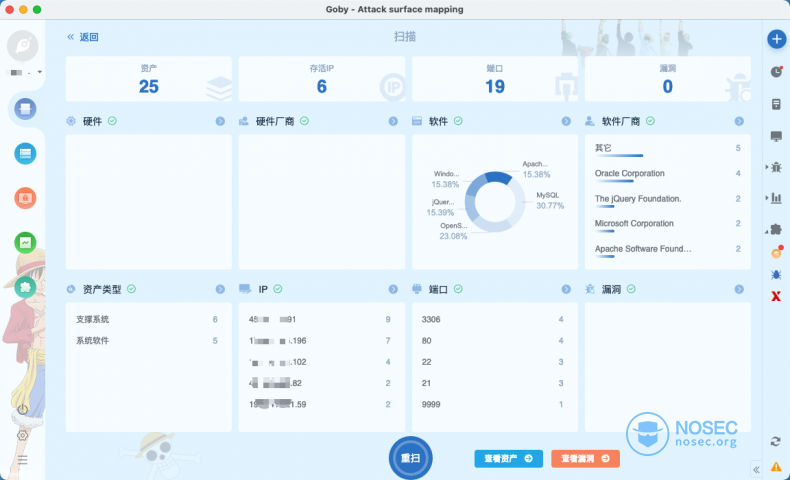
Task: Open the task dropdown under the Goby logo
Action: tap(40, 73)
